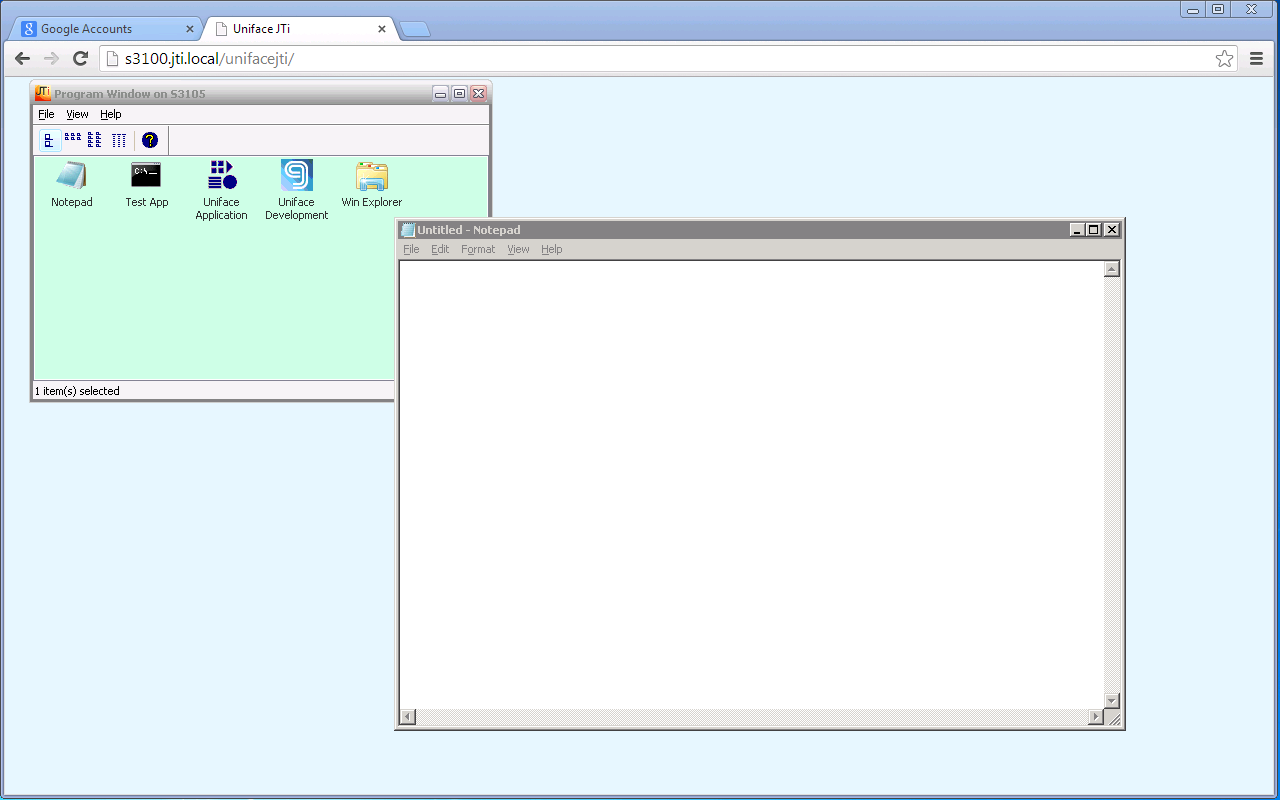Open the Edit menu in Notepad
1280x800 pixels.
(440, 249)
